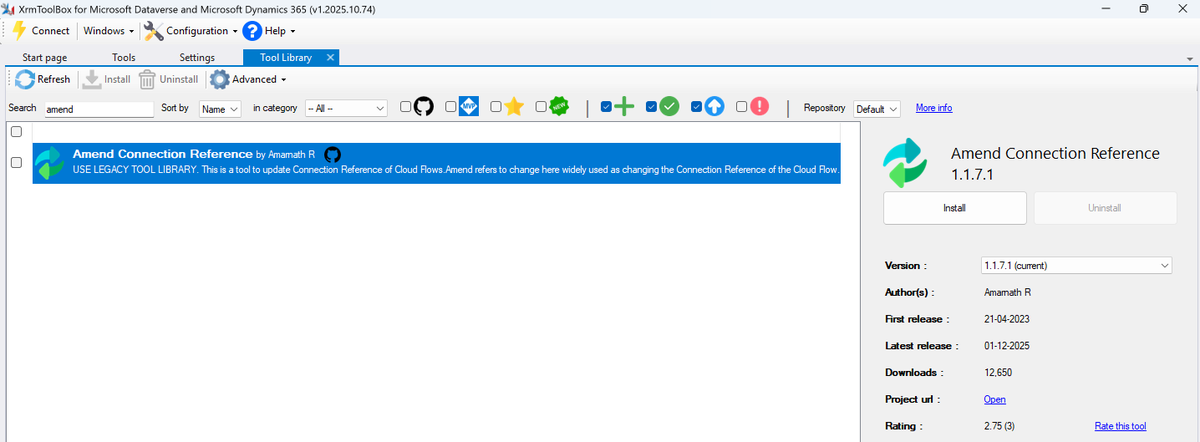Open the Windows dropdown menu
The image size is (1200, 442).
point(108,31)
